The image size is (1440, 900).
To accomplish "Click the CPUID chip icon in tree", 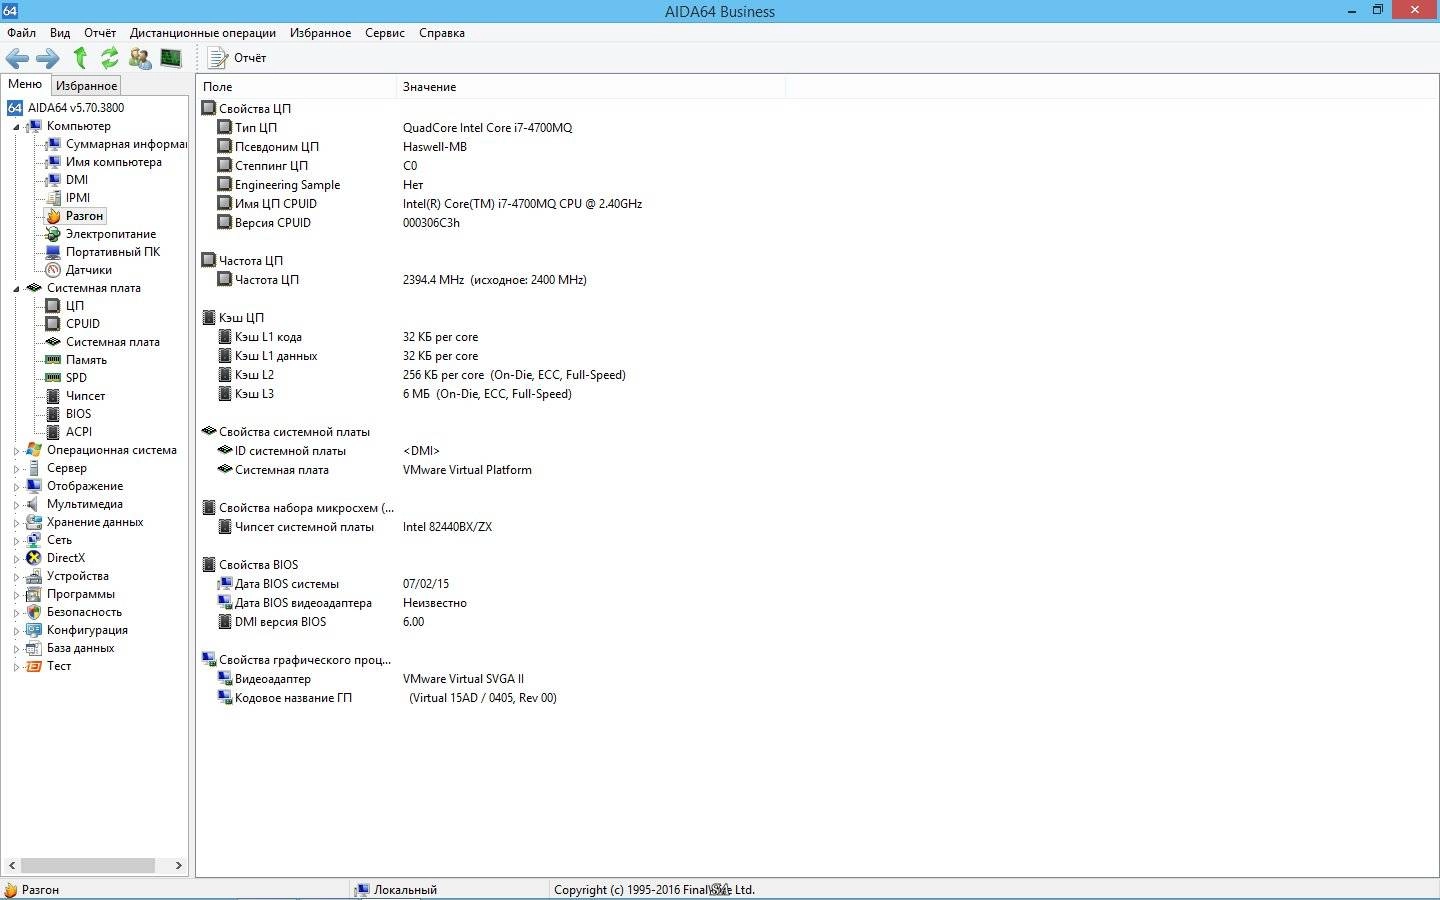I will pos(53,324).
